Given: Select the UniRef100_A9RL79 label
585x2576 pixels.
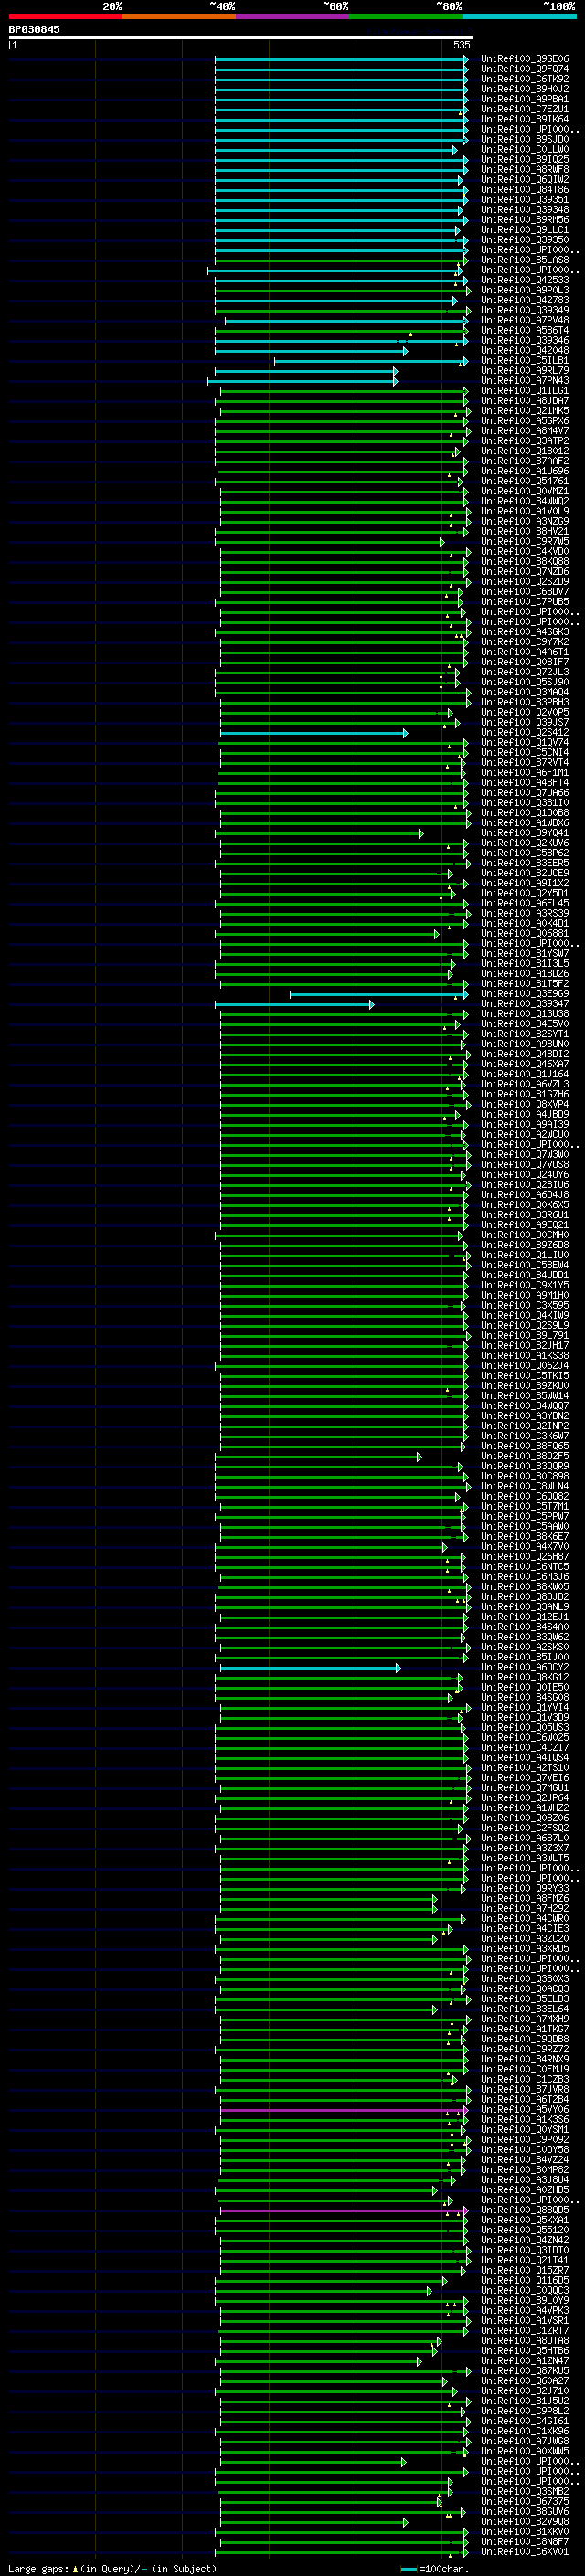Looking at the screenshot, I should [524, 370].
